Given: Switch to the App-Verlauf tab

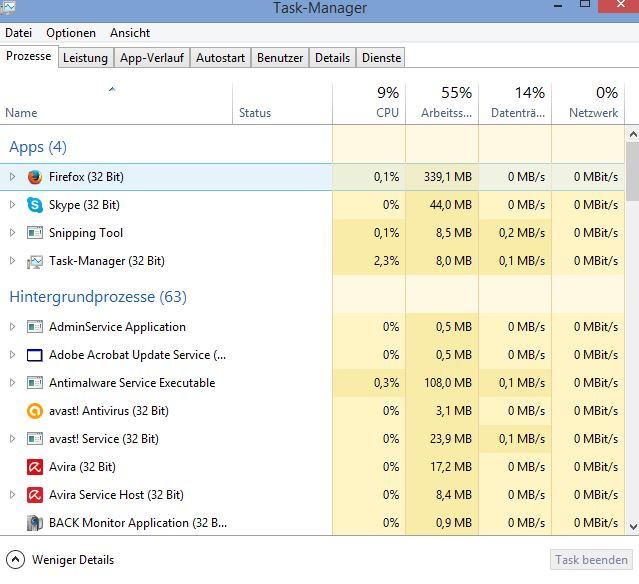Looking at the screenshot, I should tap(152, 58).
